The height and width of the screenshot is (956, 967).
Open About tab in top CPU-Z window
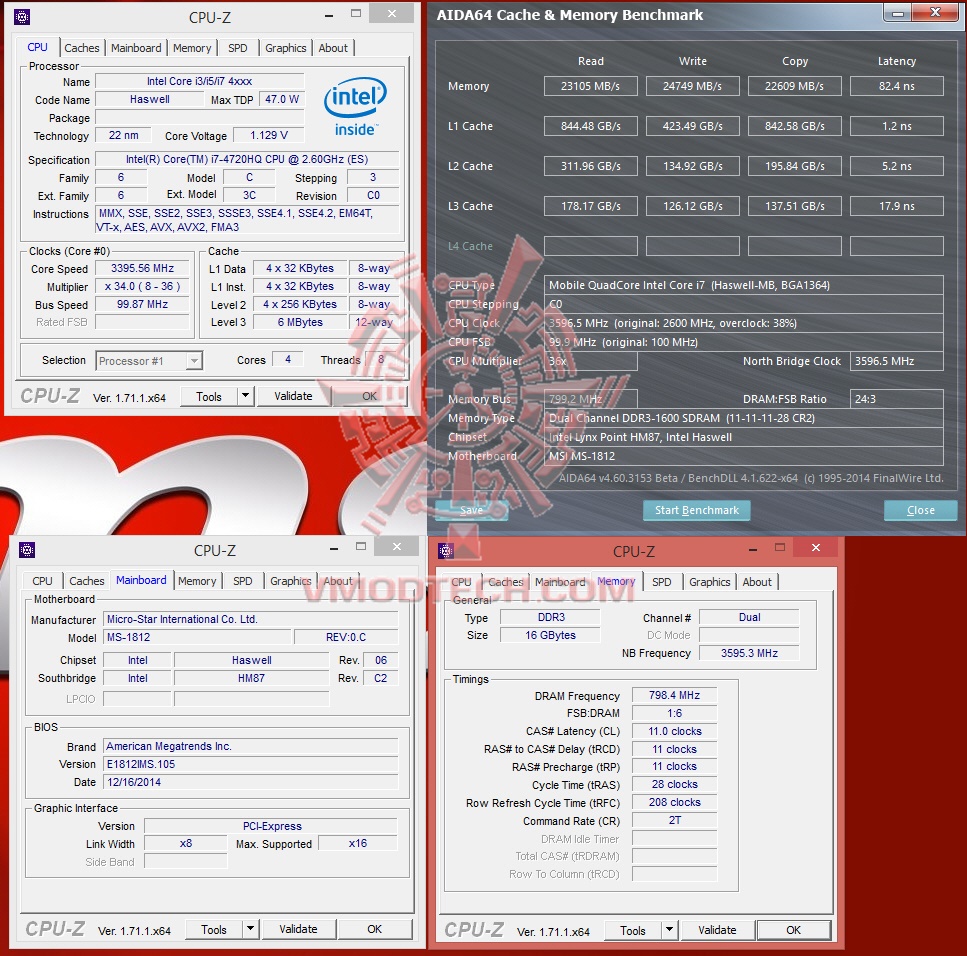pos(333,47)
